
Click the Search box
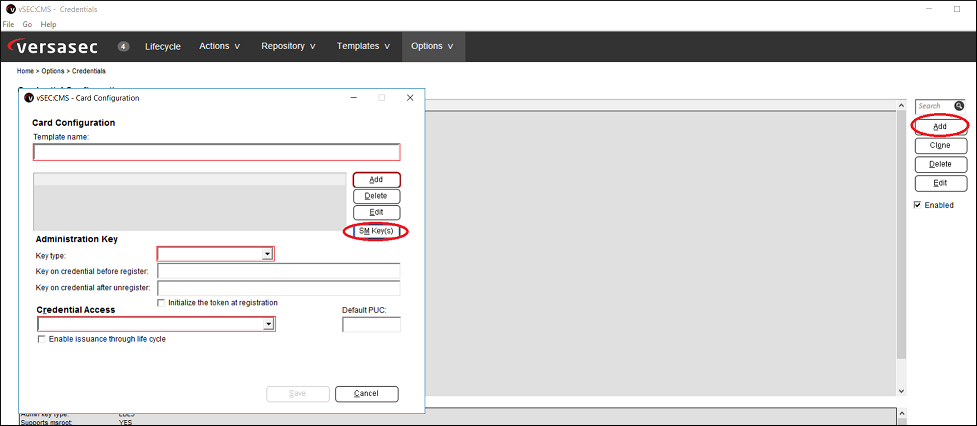pyautogui.click(x=934, y=106)
